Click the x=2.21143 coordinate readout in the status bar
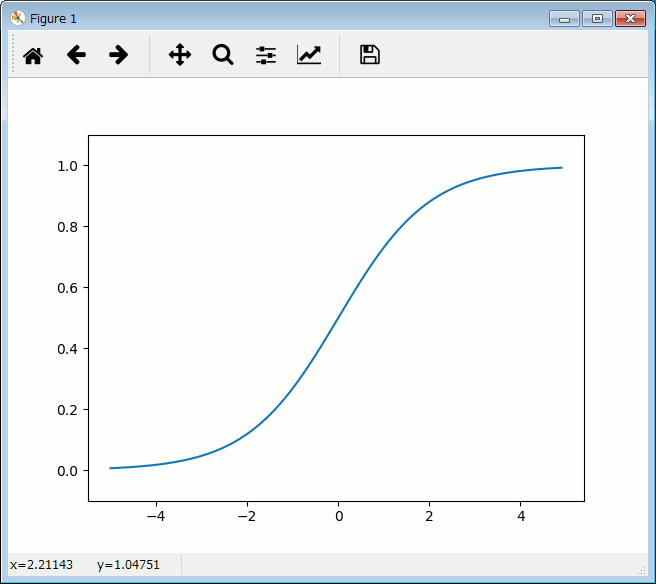 [x=41, y=565]
